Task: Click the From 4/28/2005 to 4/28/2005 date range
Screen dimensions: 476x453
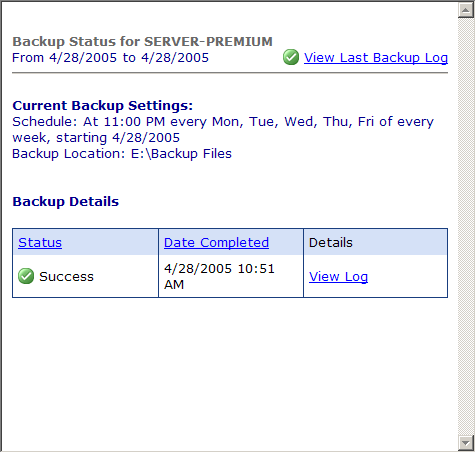Action: [110, 58]
